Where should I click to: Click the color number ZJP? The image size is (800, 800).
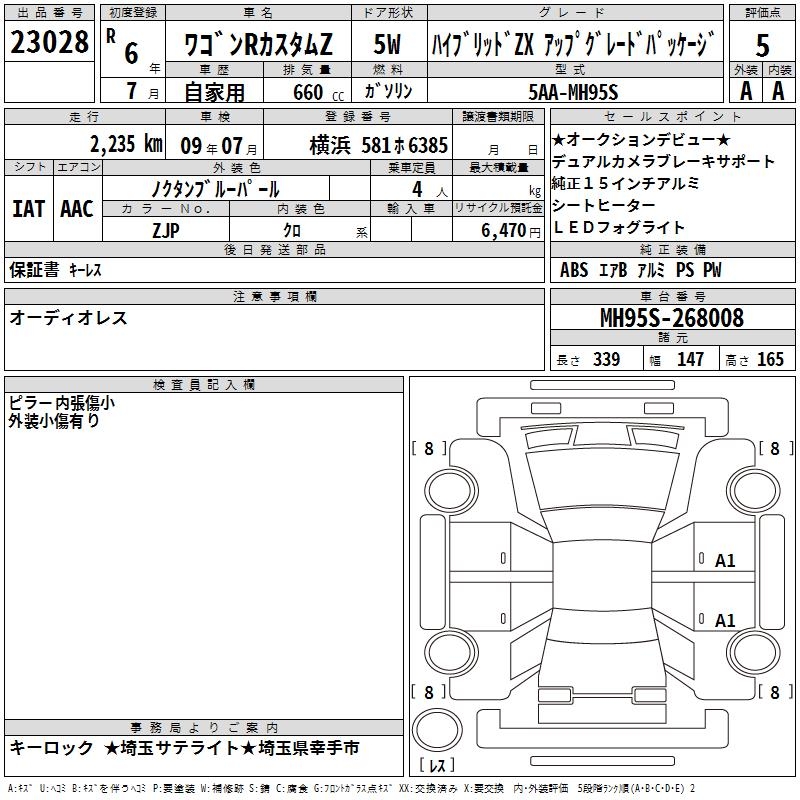pos(166,230)
